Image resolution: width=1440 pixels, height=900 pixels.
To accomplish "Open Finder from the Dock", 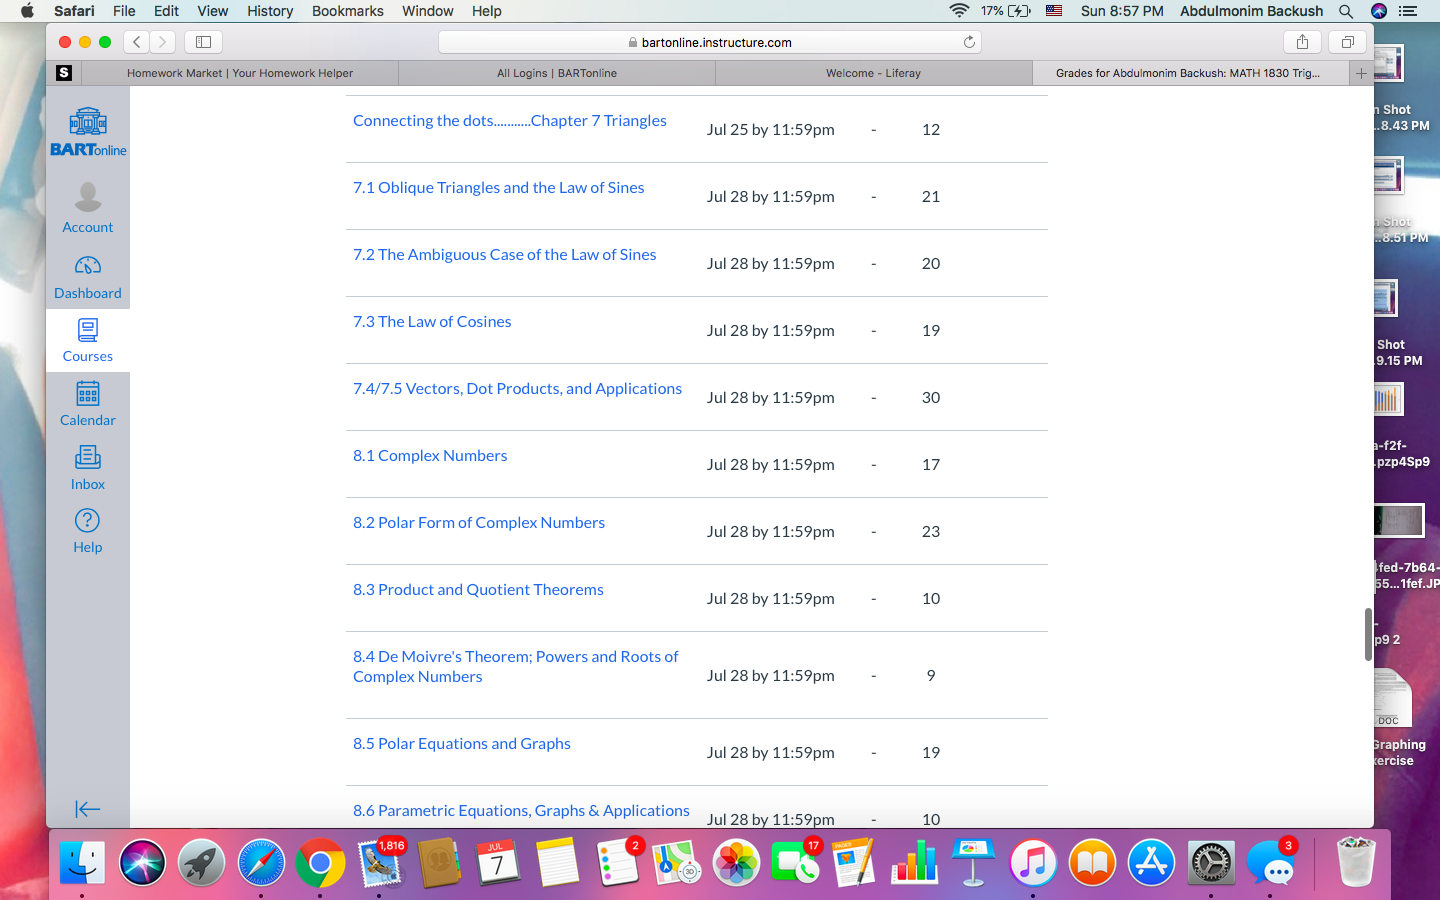I will (82, 862).
